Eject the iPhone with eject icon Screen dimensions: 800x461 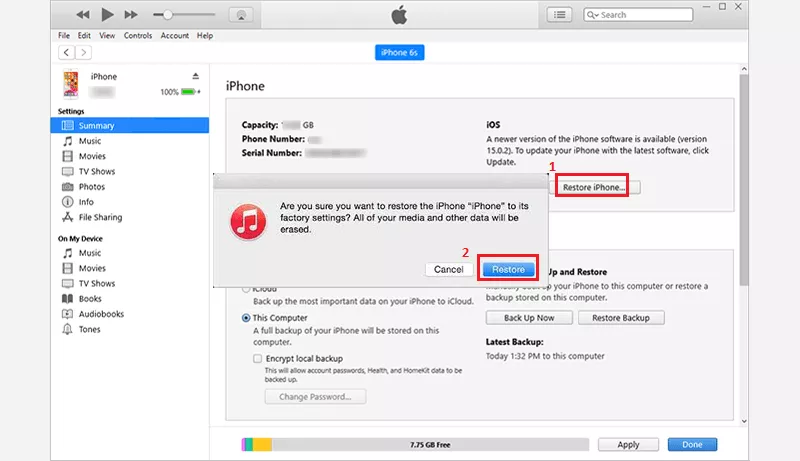[x=195, y=76]
